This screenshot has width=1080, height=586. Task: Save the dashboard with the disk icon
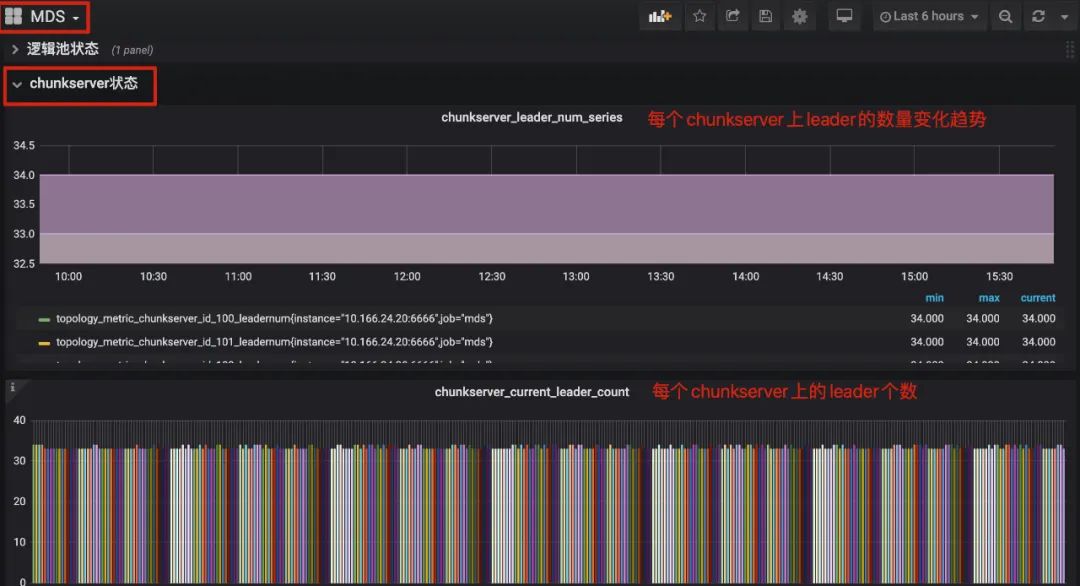point(765,16)
